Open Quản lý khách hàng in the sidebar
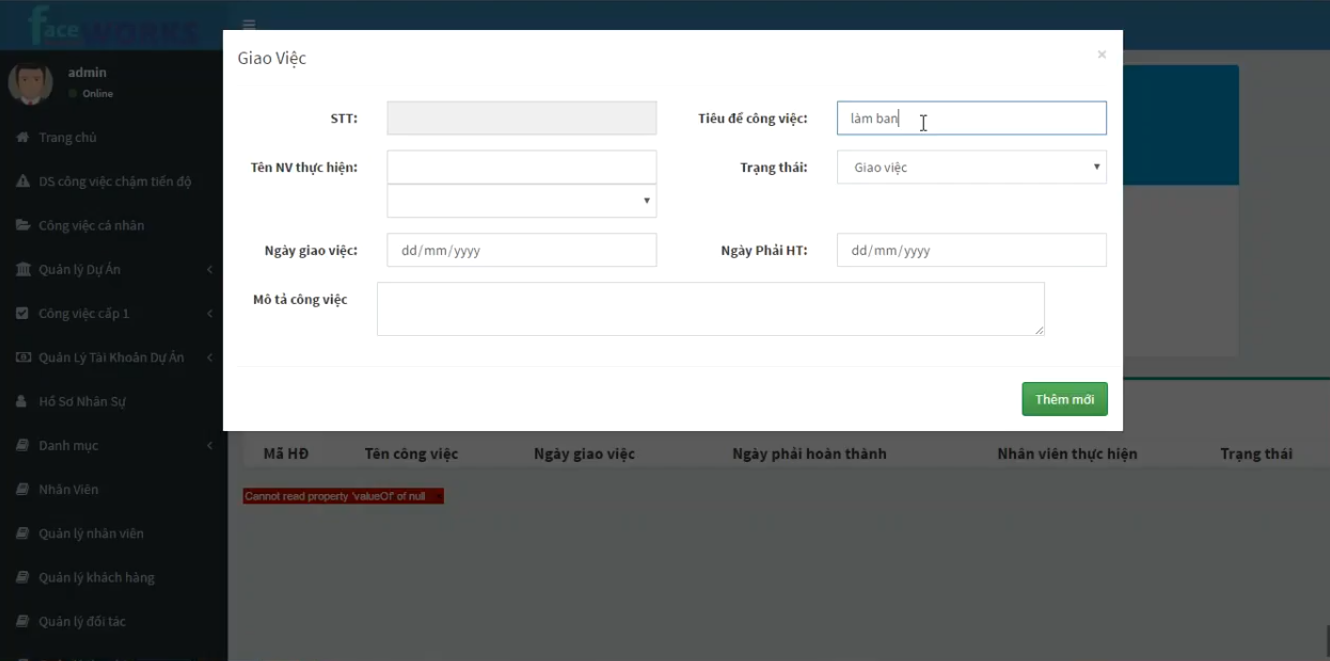 [x=96, y=578]
